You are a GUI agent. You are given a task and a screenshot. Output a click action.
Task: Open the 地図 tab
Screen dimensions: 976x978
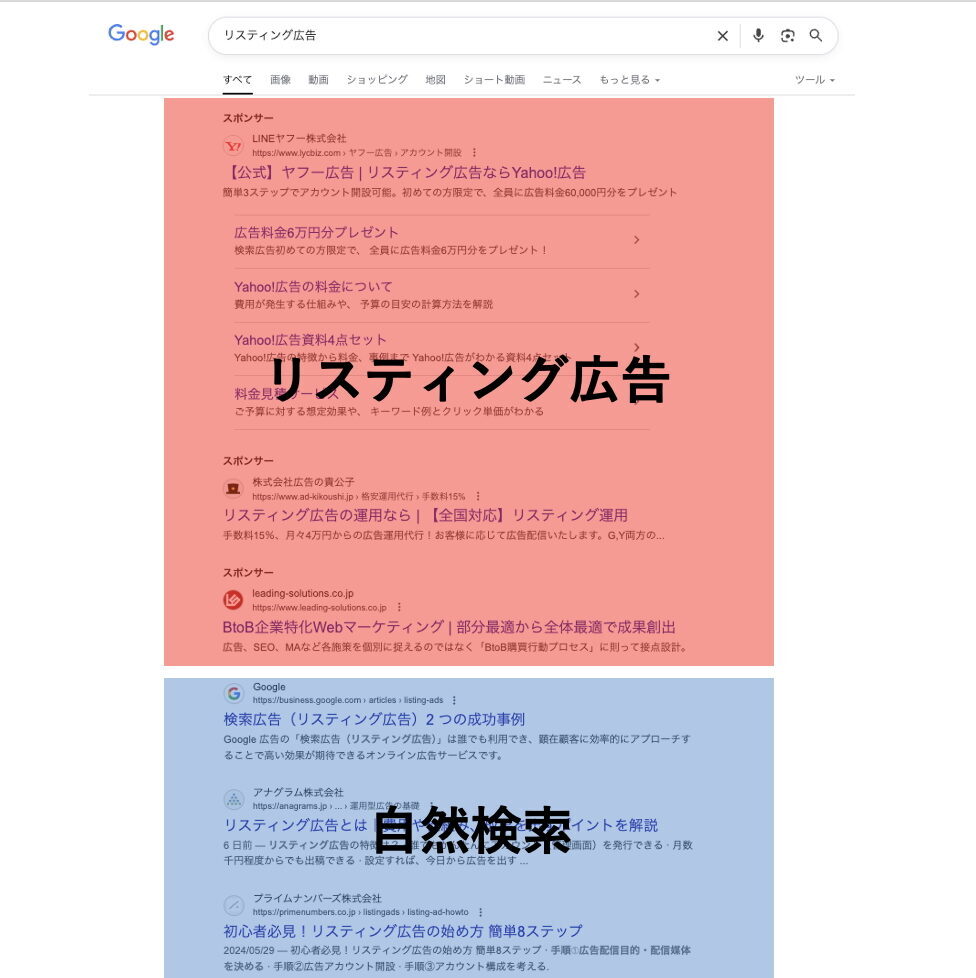[435, 80]
